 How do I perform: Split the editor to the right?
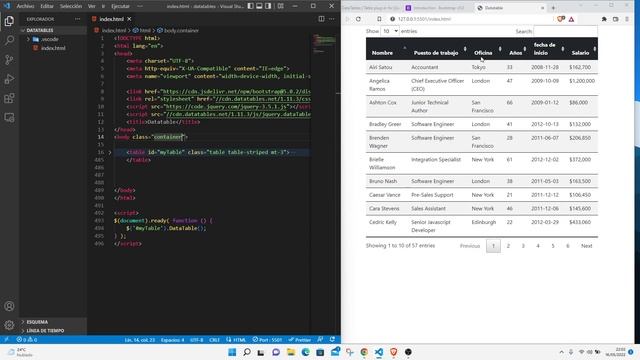(321, 19)
